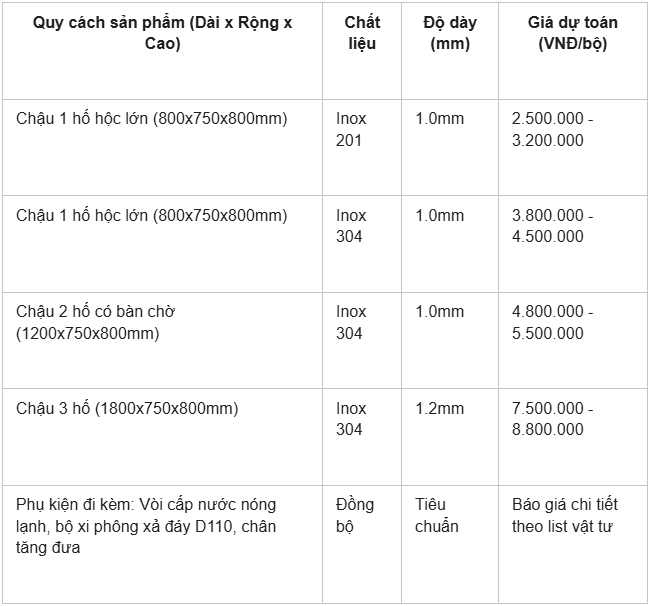Click the 'Quy cách sản phẩm' column header

(x=162, y=51)
